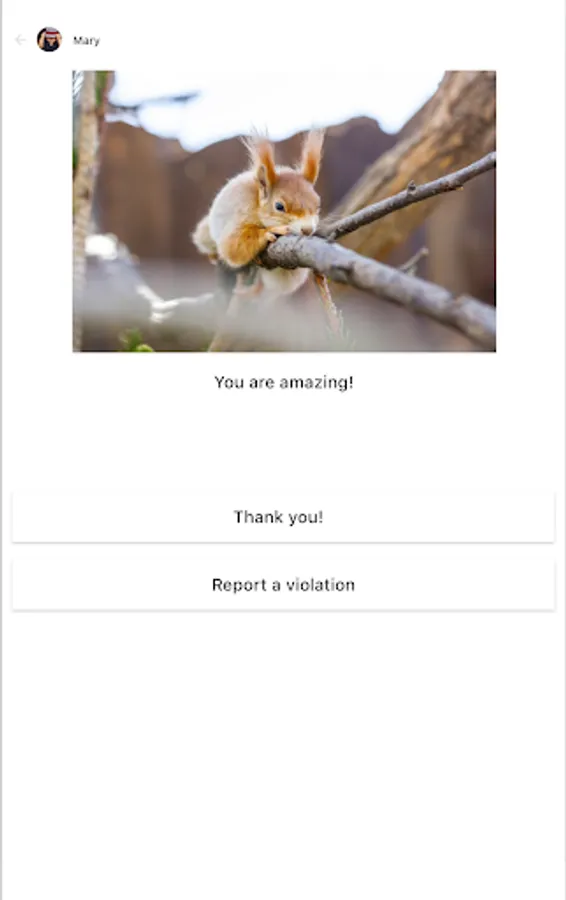566x900 pixels.
Task: Click the squirrel's tufted right ear
Action: coord(312,154)
